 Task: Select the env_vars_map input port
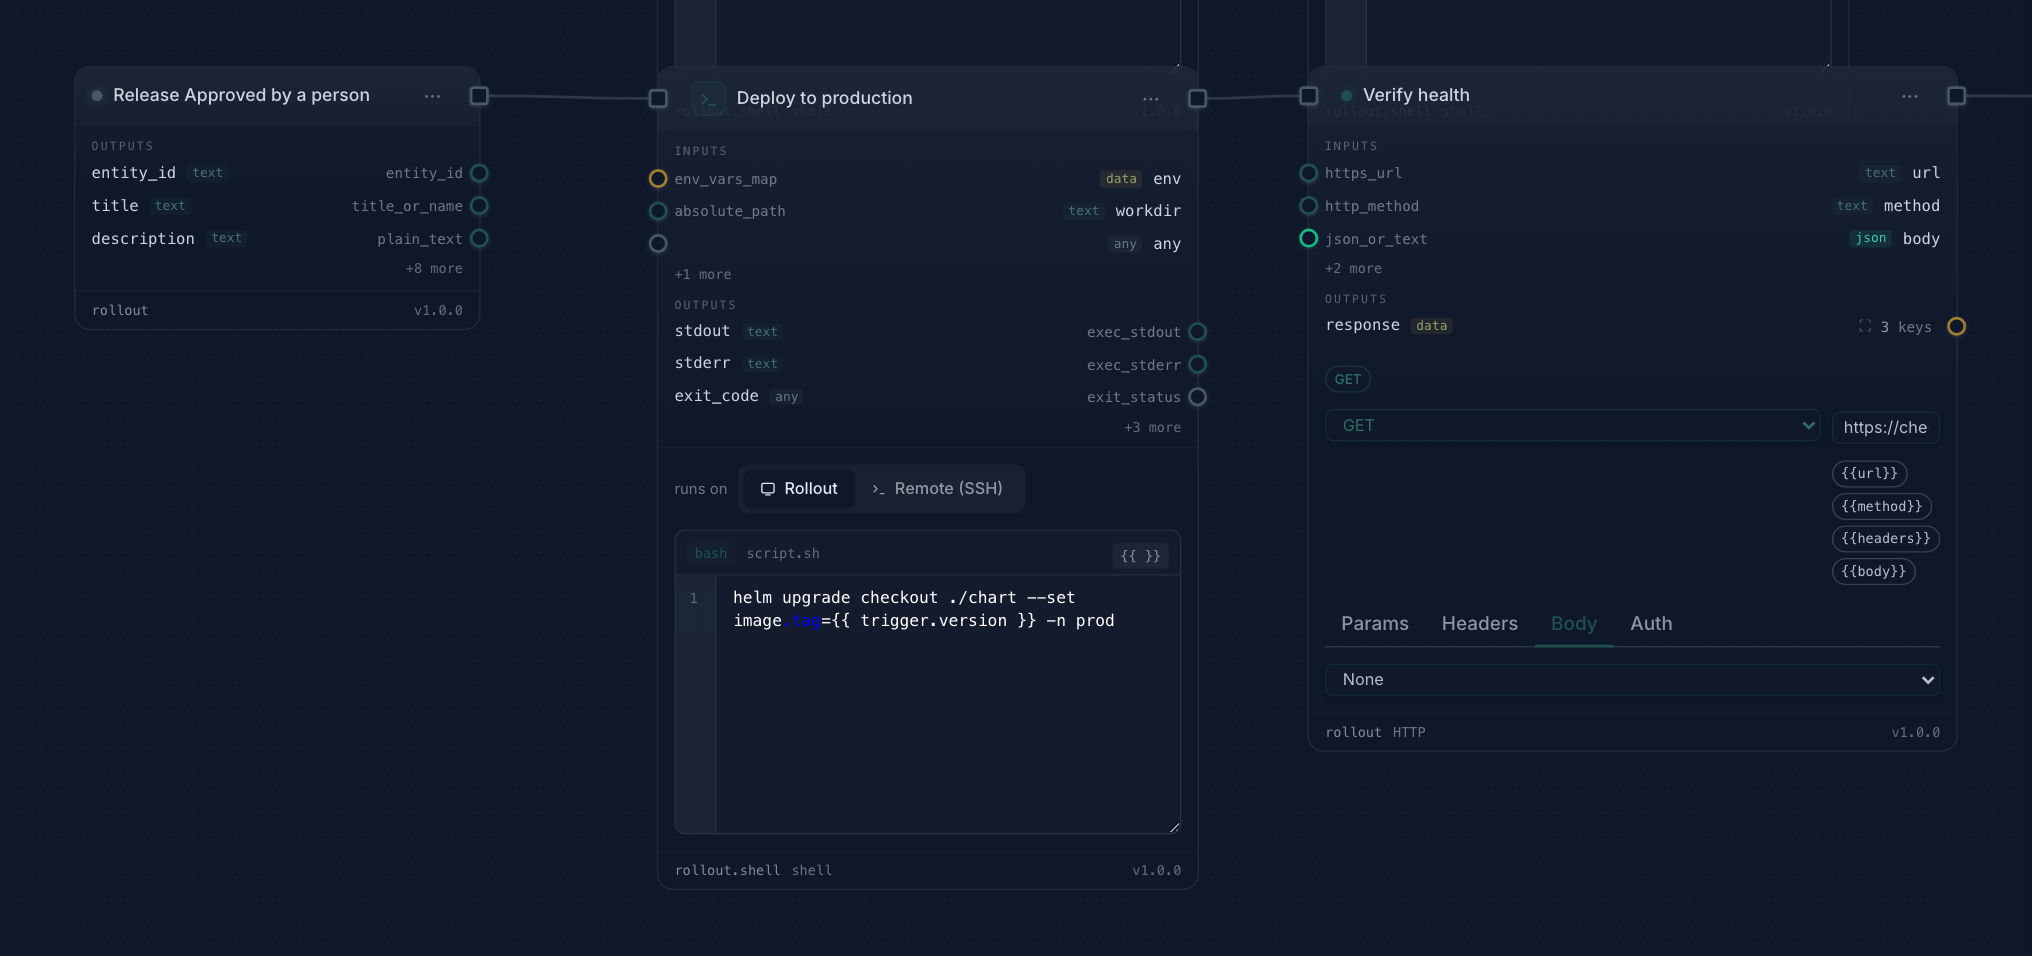point(658,178)
